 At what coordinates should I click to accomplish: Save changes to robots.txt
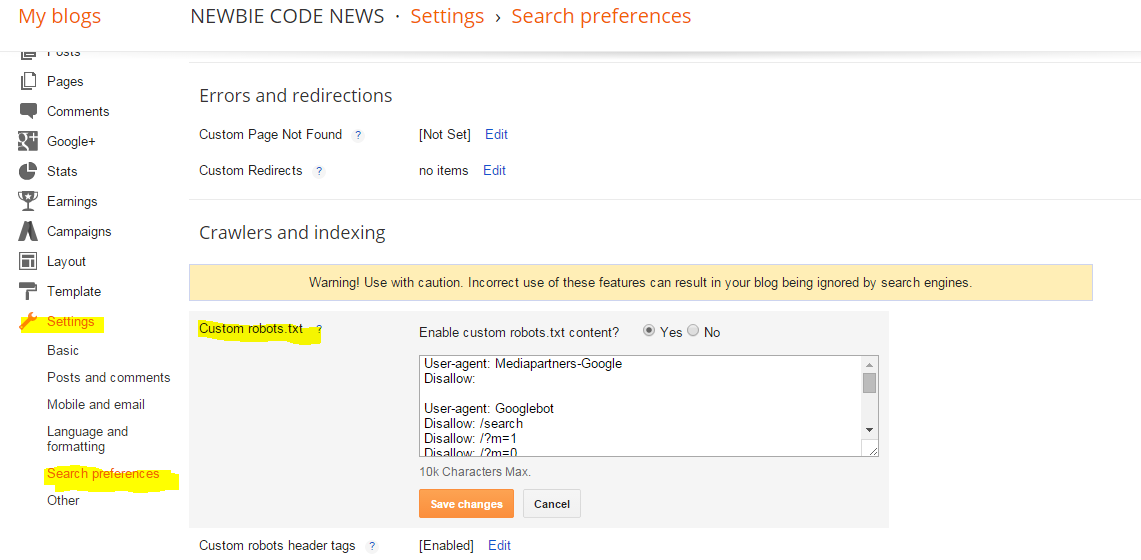466,503
